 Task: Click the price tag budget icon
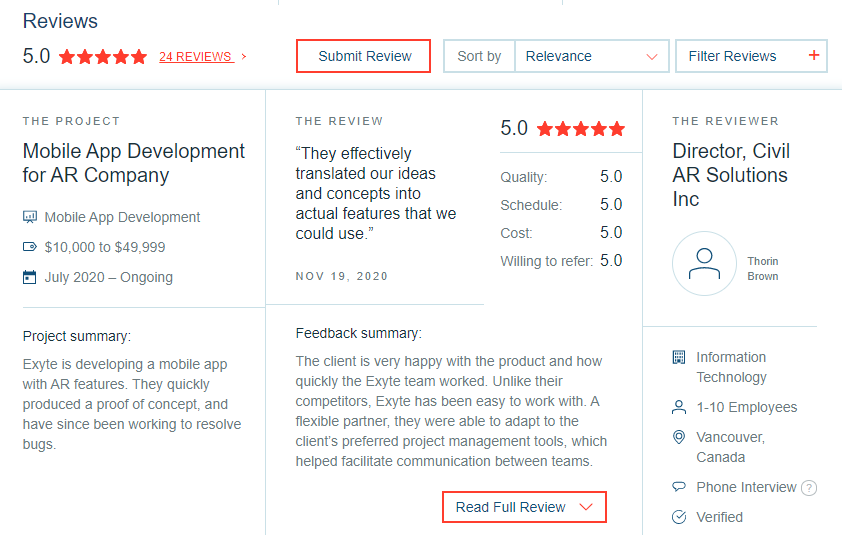point(30,247)
